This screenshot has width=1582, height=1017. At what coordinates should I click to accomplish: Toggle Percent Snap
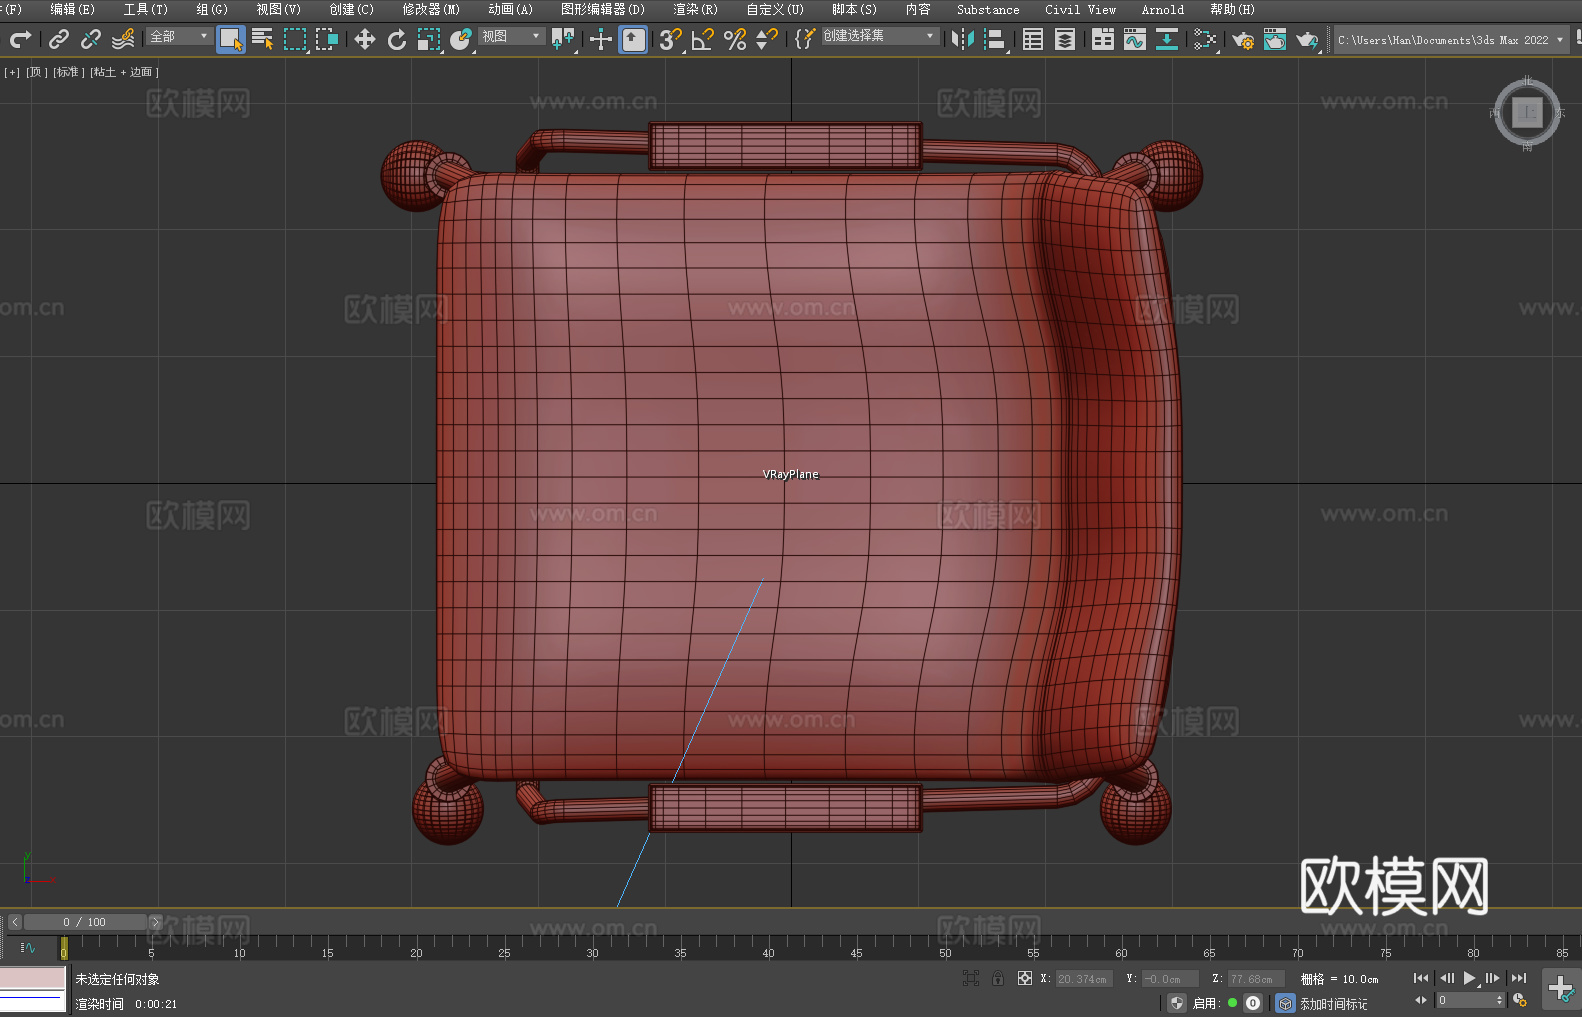click(735, 39)
